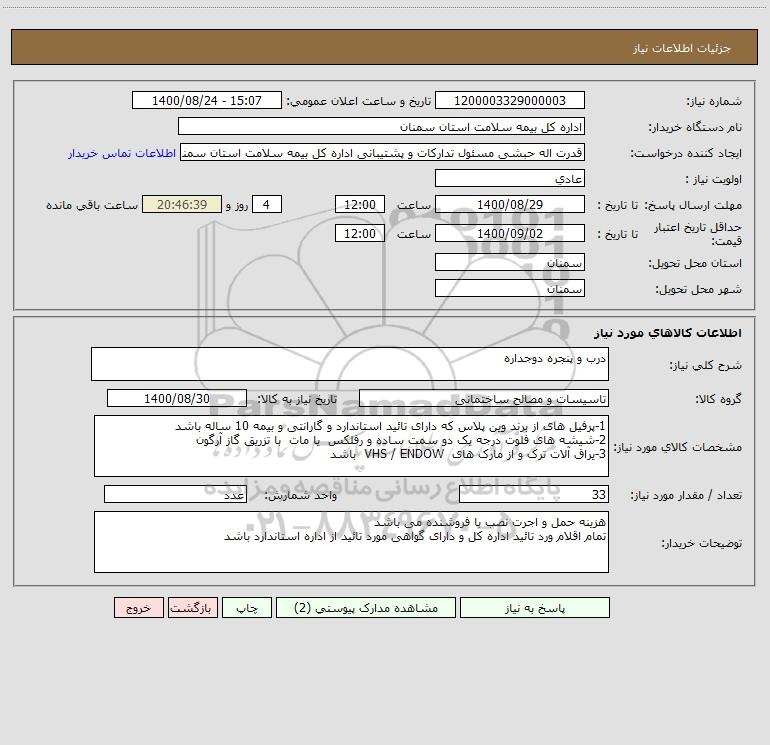Click the price validity time 12:00 field
Viewport: 770px width, 745px height.
coord(359,233)
